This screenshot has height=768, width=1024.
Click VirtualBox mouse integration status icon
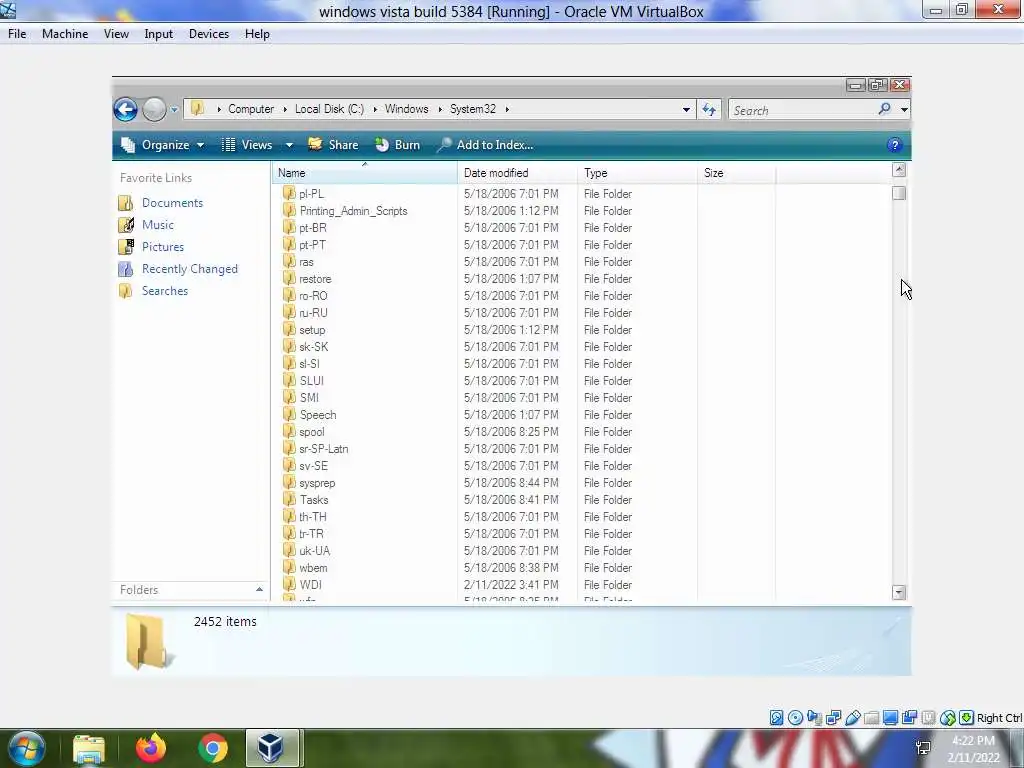[x=948, y=718]
